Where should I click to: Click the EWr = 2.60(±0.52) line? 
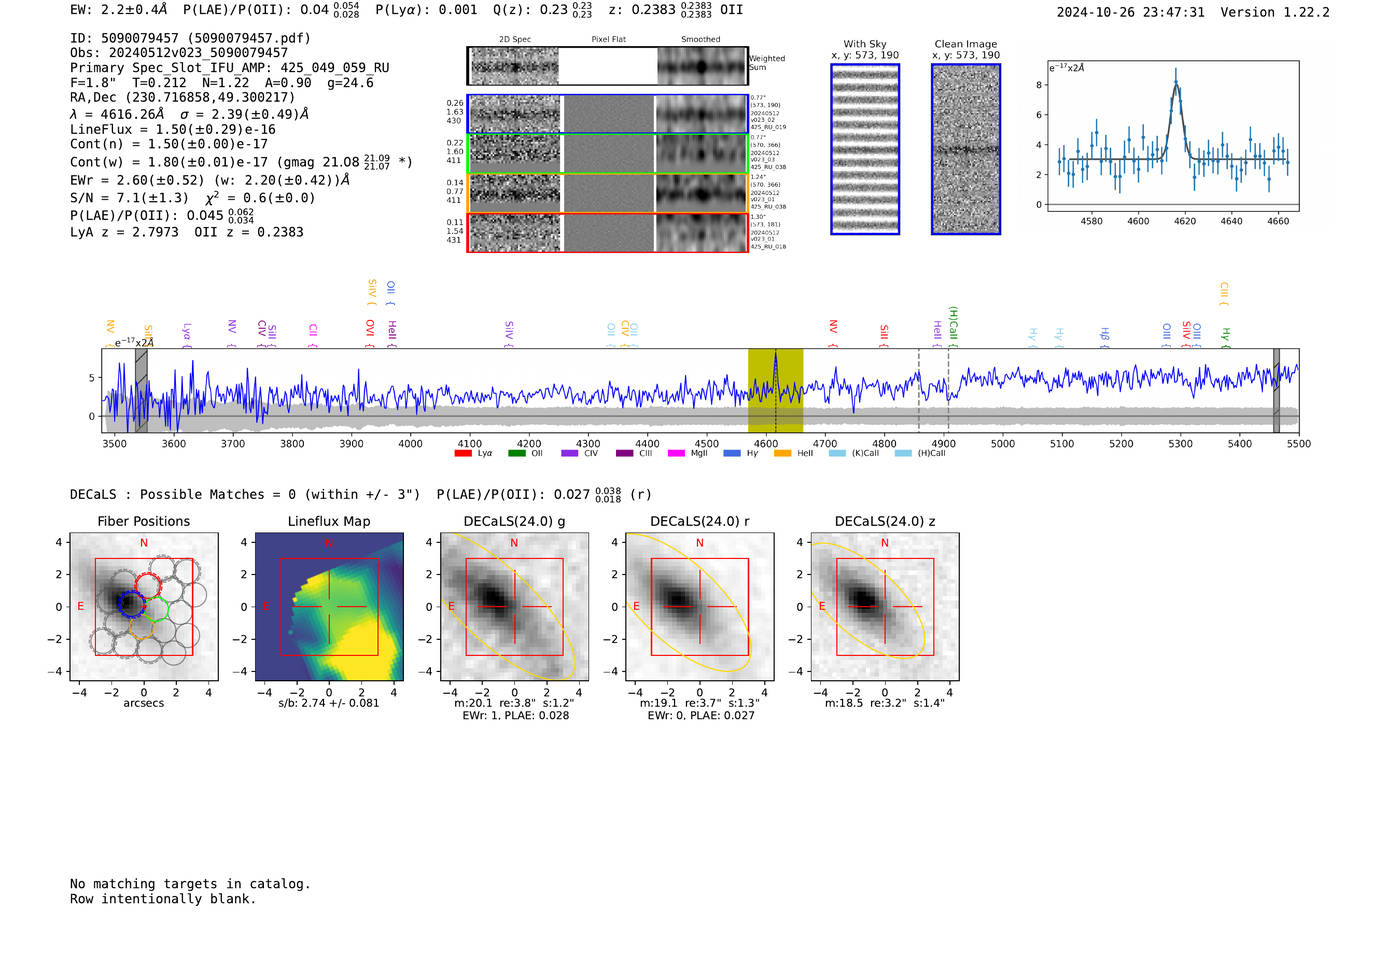pos(210,180)
